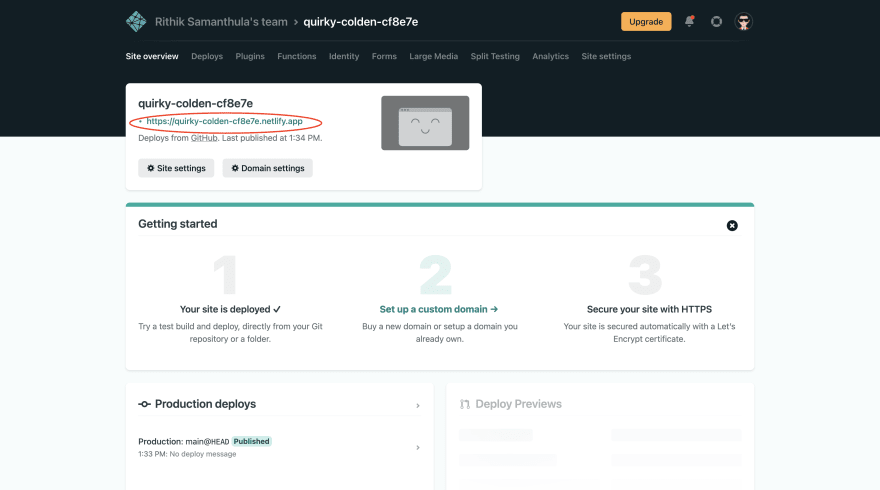This screenshot has height=490, width=880.
Task: Open the Production deploys heading
Action: pyautogui.click(x=205, y=404)
